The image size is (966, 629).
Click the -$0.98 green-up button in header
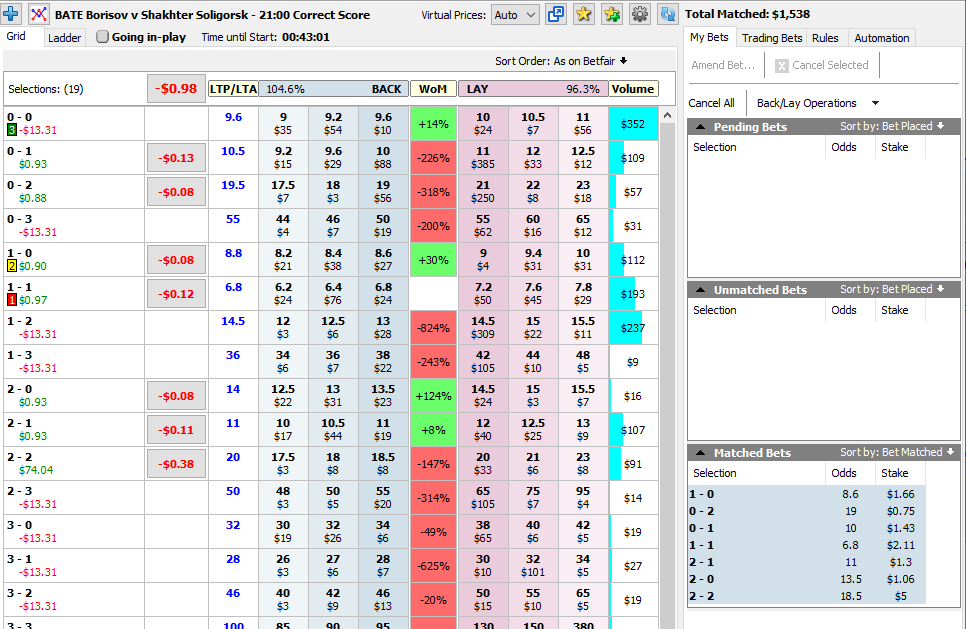click(x=177, y=89)
